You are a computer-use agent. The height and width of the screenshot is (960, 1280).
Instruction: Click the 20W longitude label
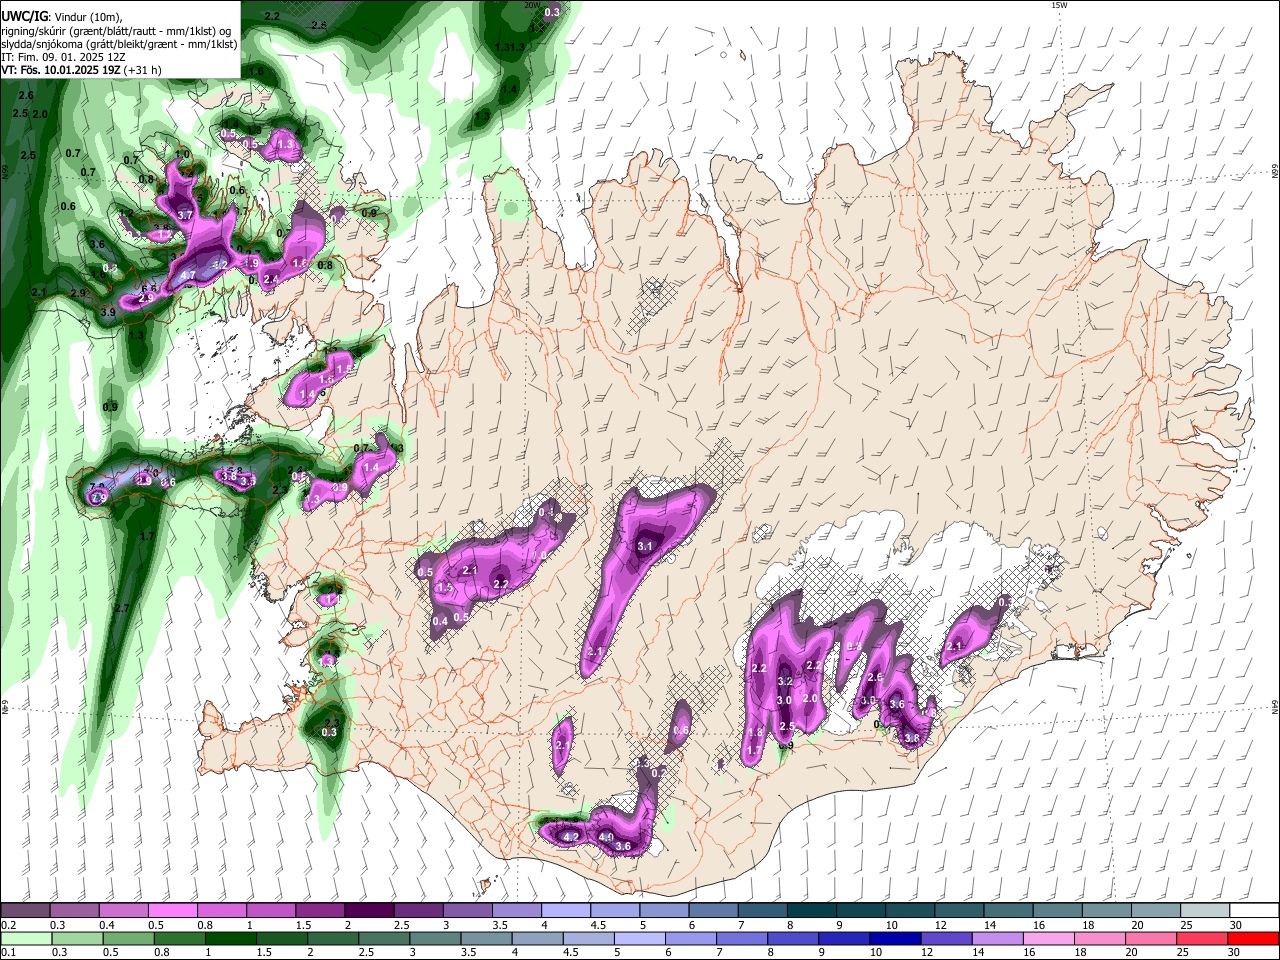532,5
